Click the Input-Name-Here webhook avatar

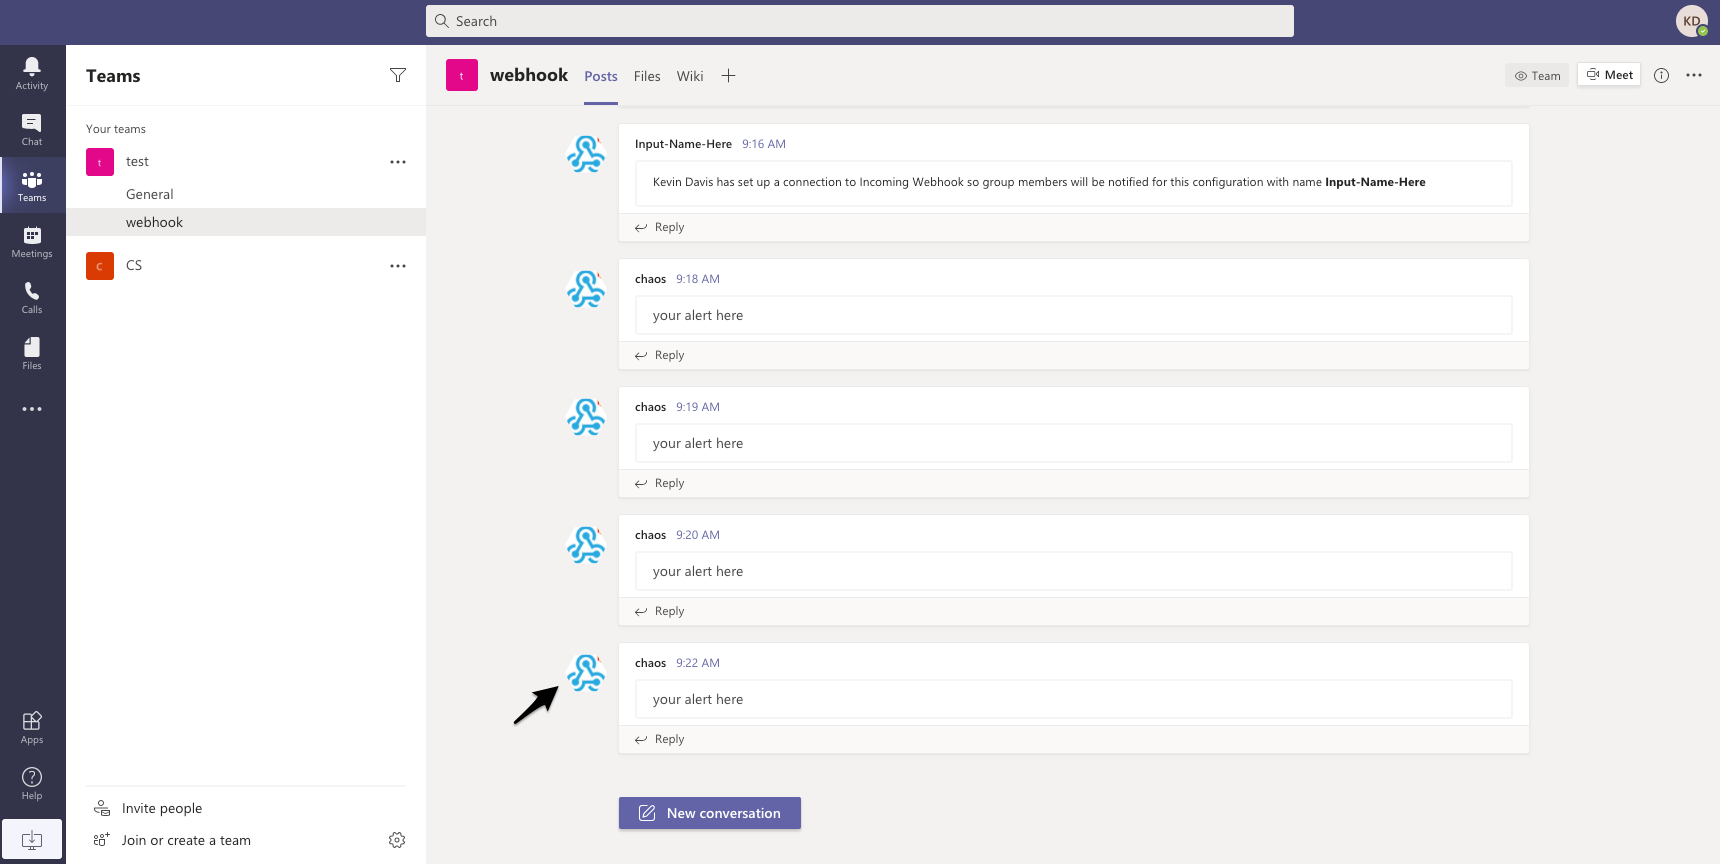[x=586, y=154]
